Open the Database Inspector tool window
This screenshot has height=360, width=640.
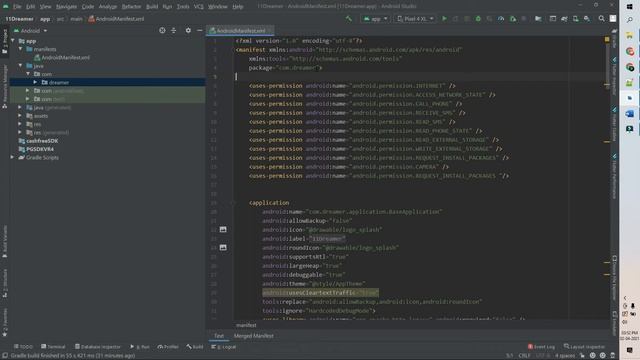98,347
